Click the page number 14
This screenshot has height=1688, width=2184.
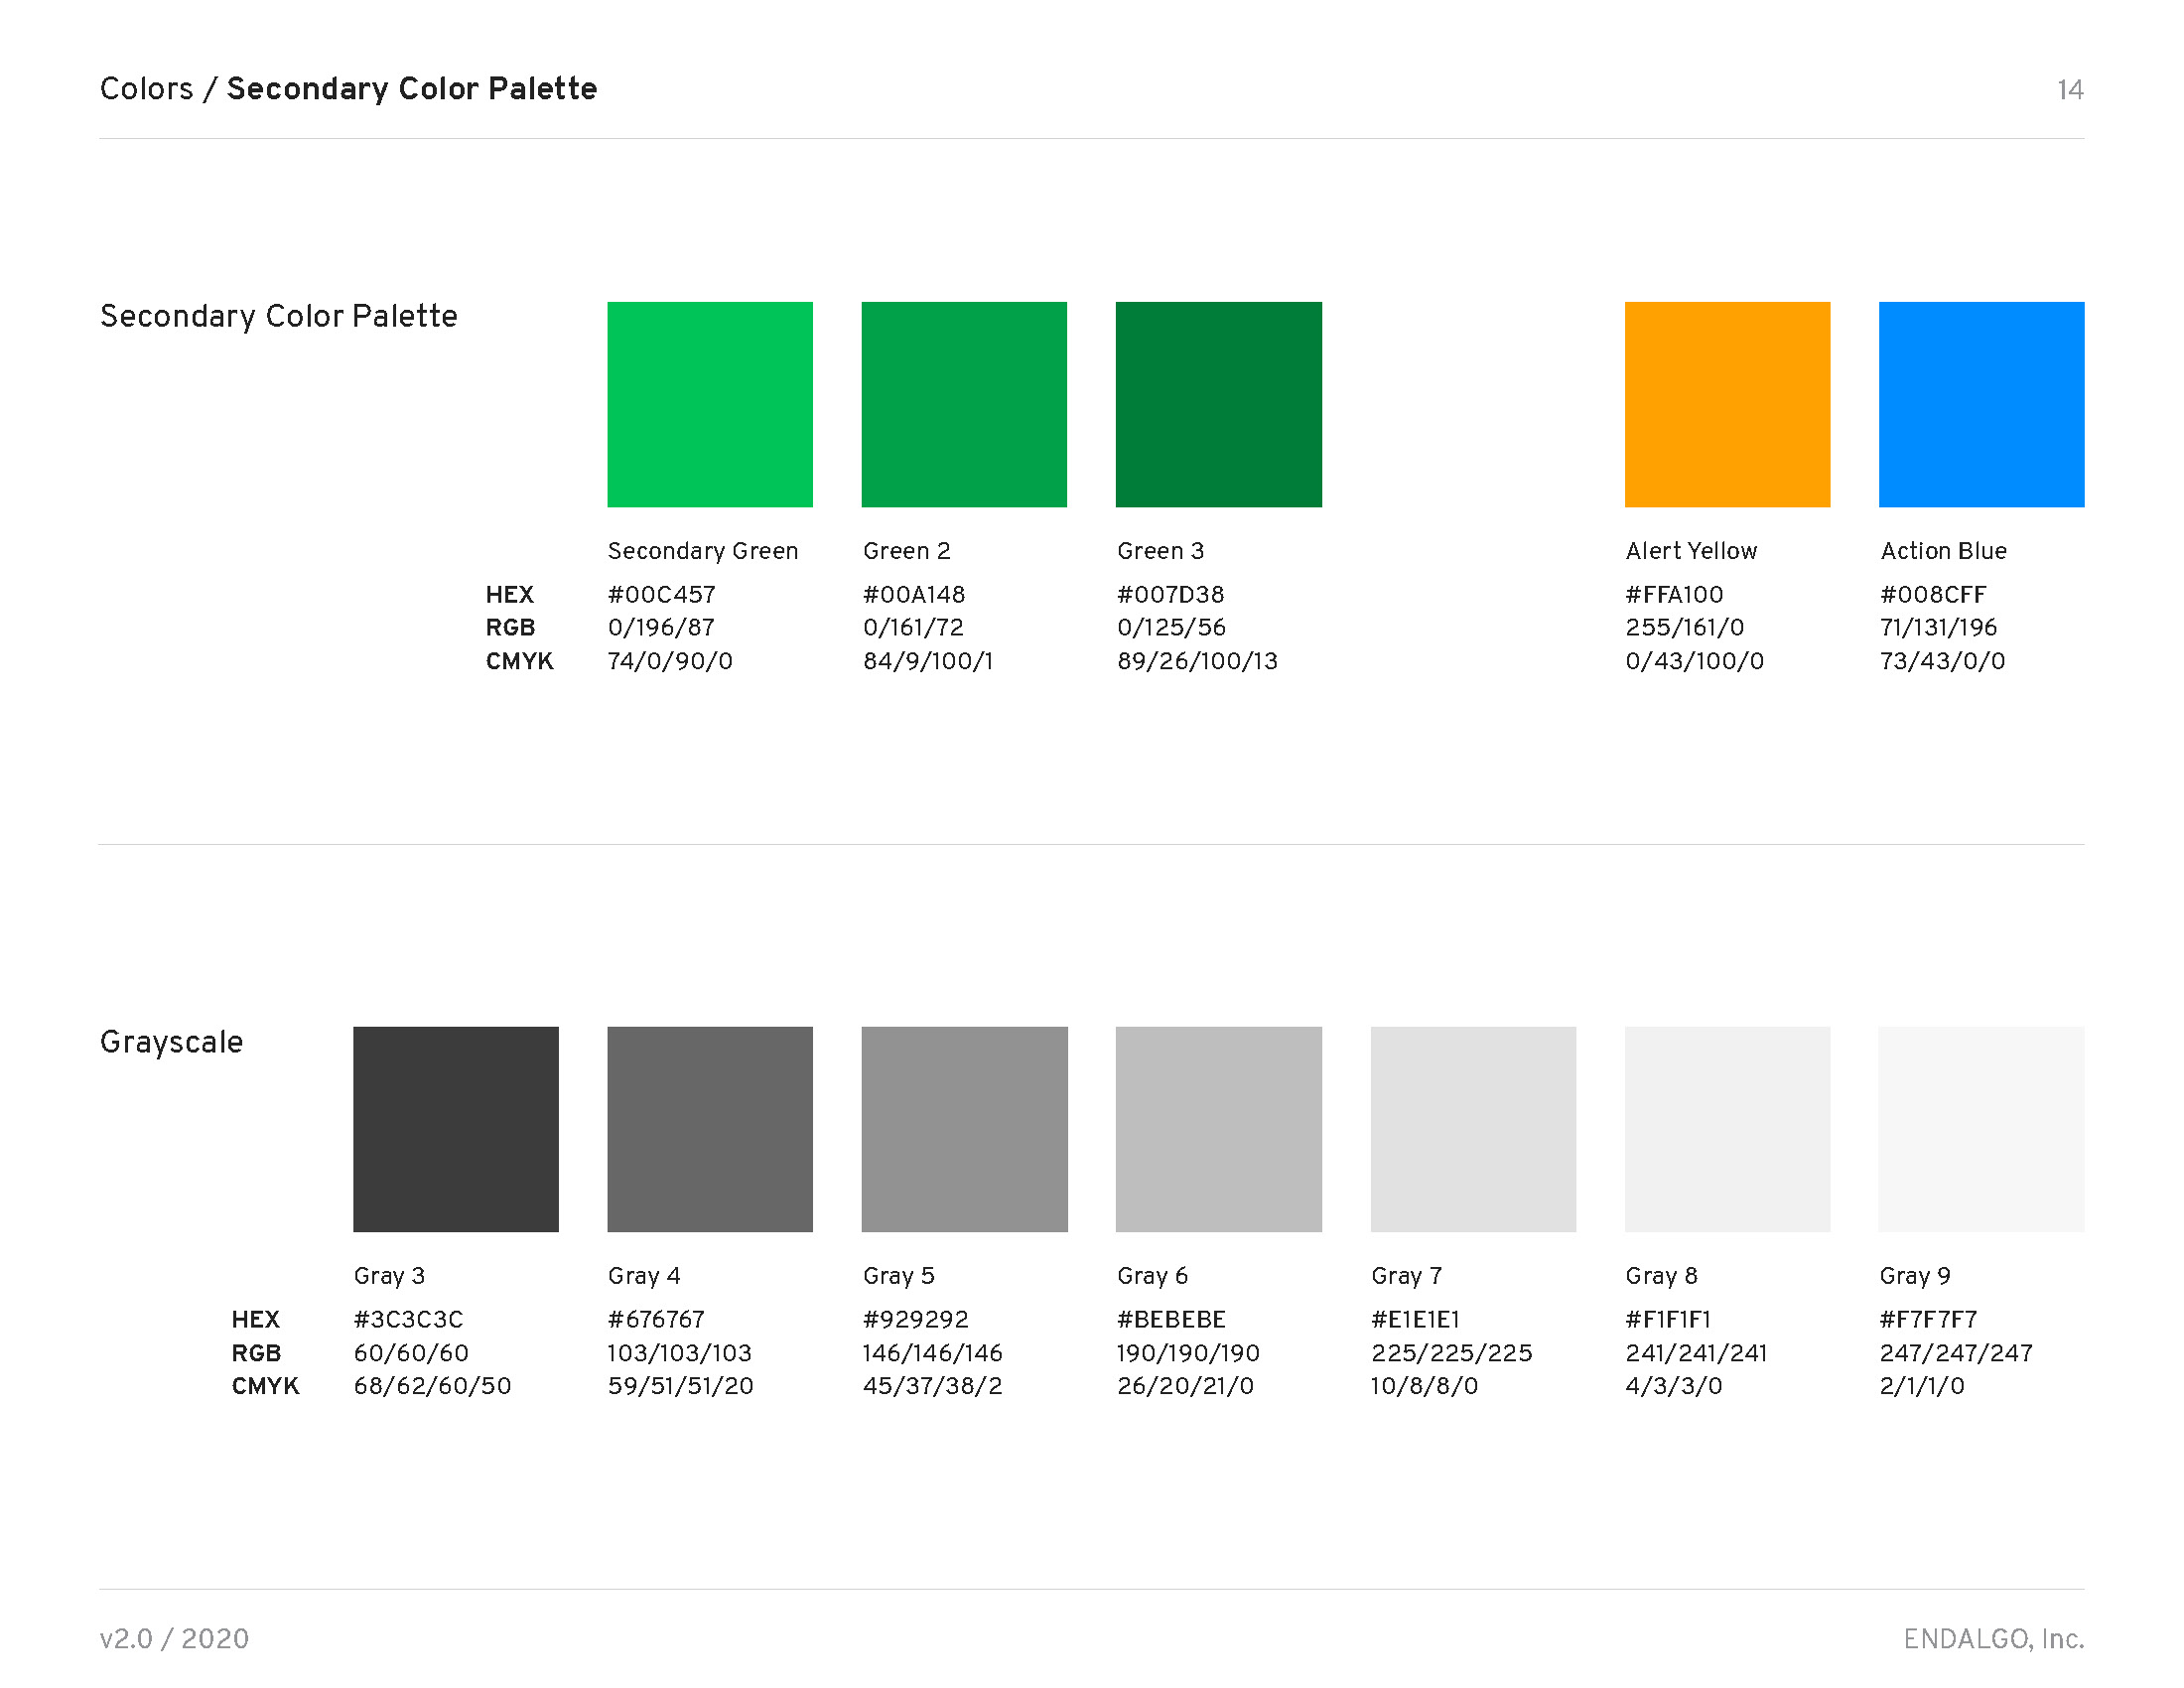tap(2069, 90)
